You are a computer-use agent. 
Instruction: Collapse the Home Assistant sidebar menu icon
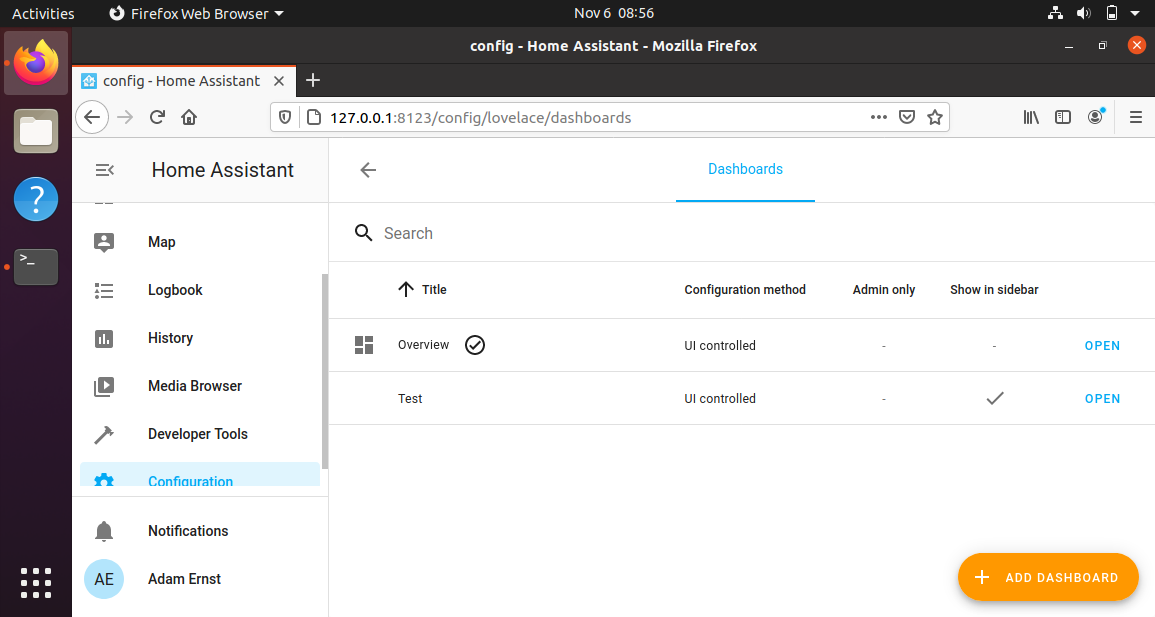click(x=105, y=170)
